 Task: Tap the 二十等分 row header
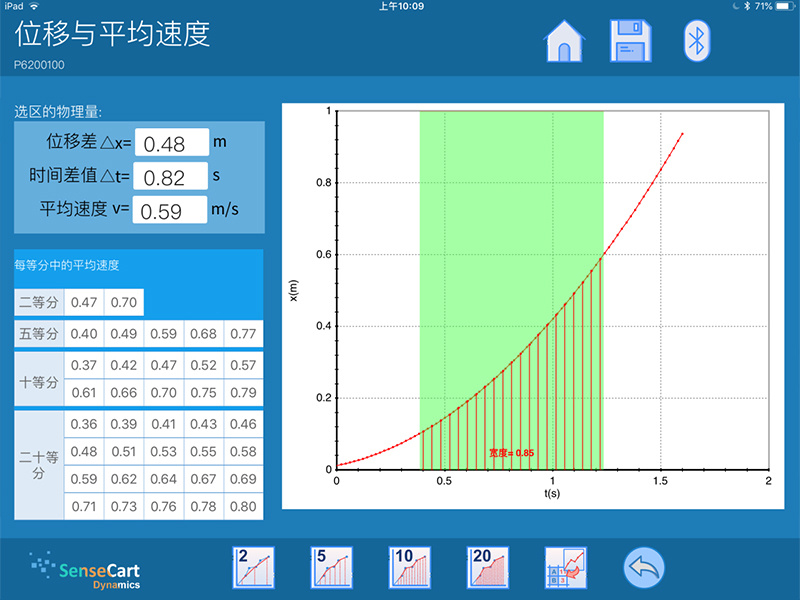[x=39, y=465]
